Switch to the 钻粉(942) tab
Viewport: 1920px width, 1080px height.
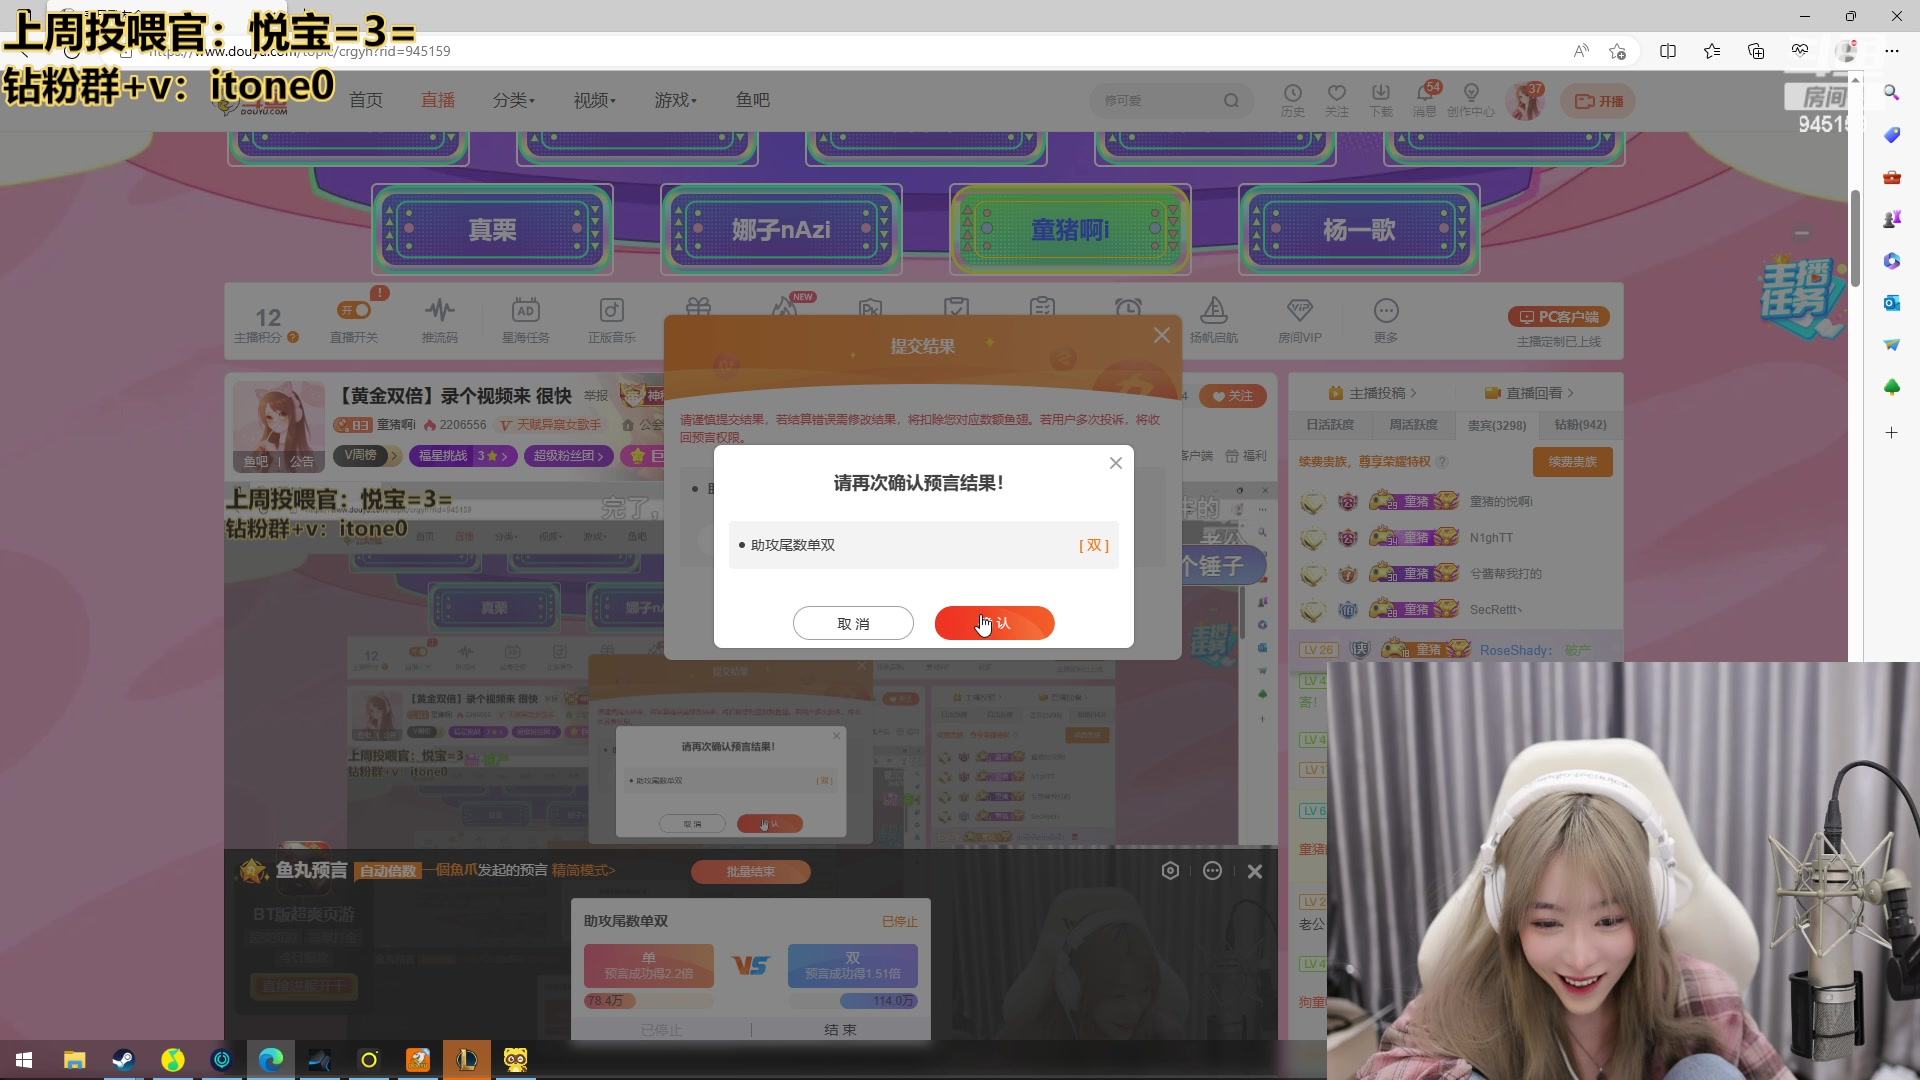[x=1578, y=424]
